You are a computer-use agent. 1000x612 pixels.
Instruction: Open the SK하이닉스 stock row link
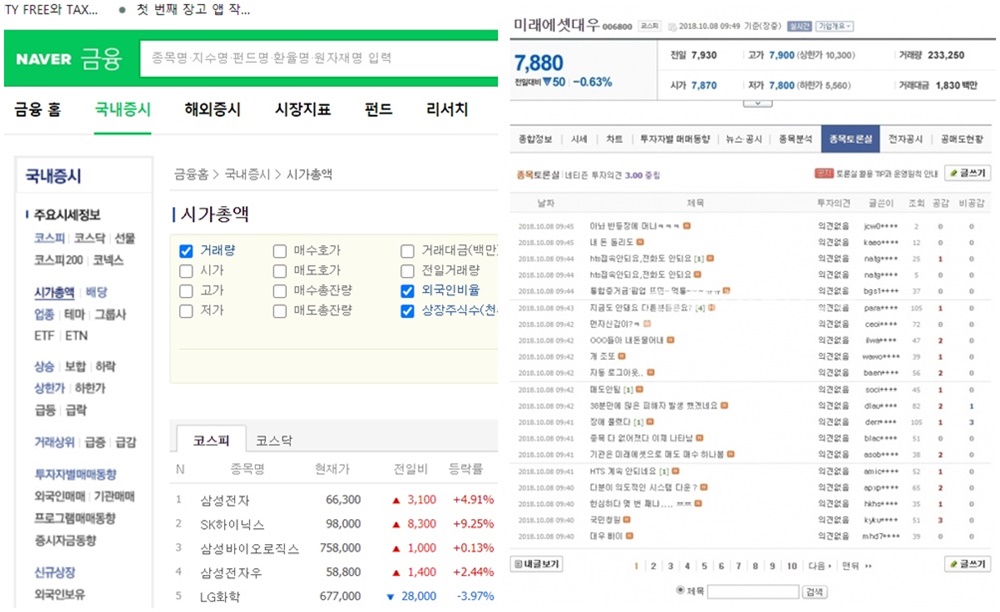232,525
